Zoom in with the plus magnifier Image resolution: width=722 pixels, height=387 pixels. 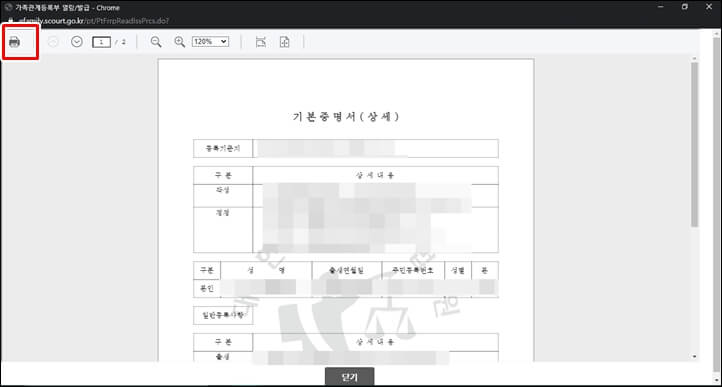[180, 42]
